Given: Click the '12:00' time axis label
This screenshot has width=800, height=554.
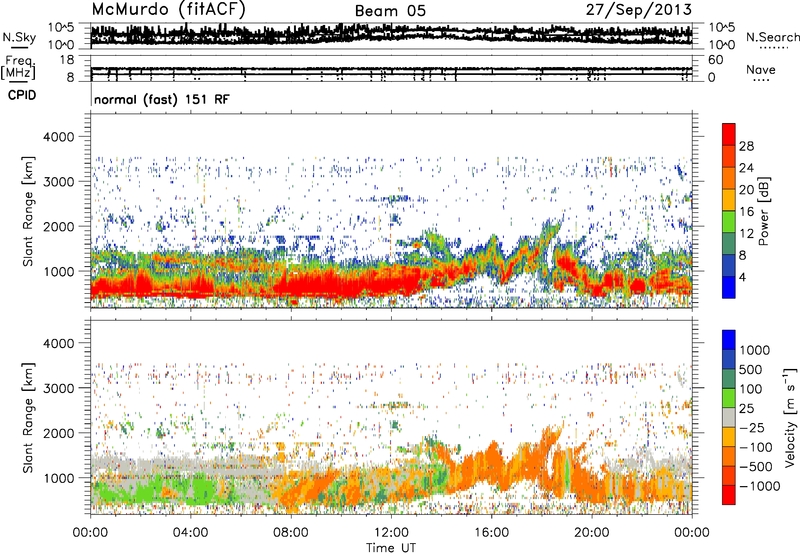Looking at the screenshot, I should point(391,533).
